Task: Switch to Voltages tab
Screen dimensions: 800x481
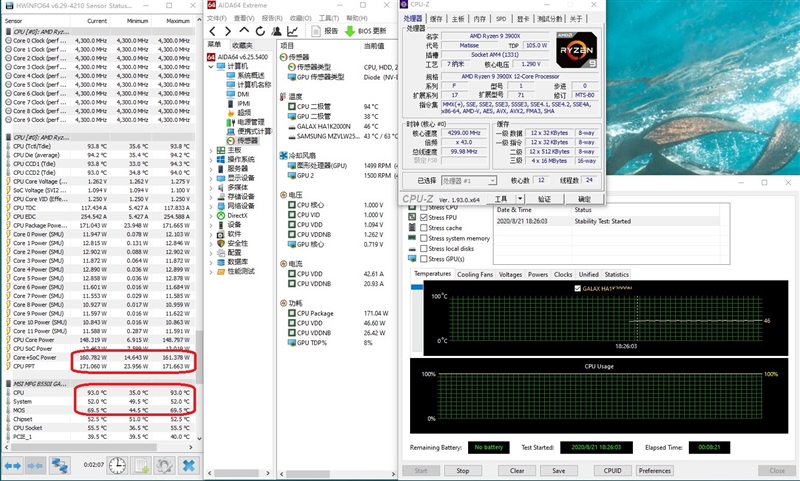Action: click(x=510, y=274)
